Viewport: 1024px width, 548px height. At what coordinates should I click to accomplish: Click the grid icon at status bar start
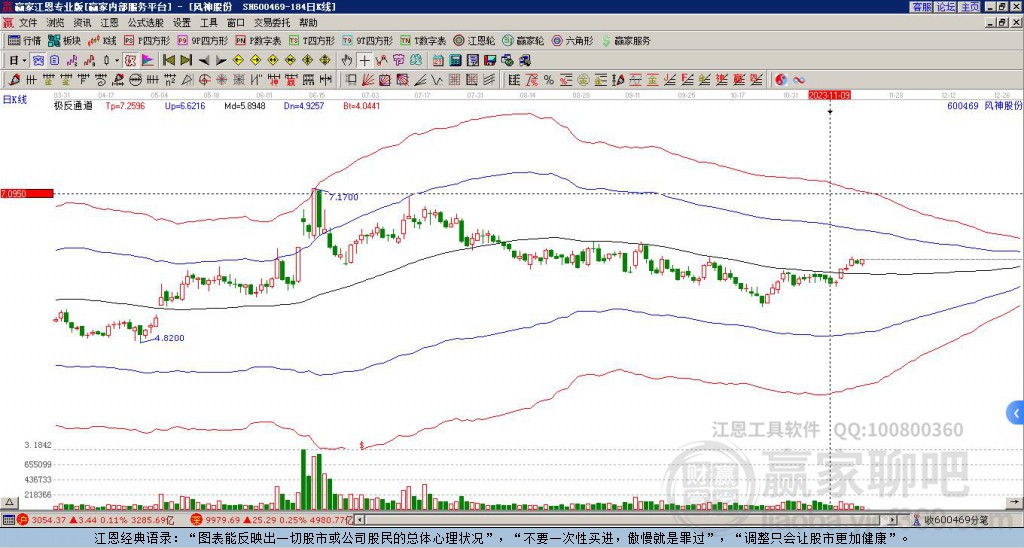click(x=8, y=520)
